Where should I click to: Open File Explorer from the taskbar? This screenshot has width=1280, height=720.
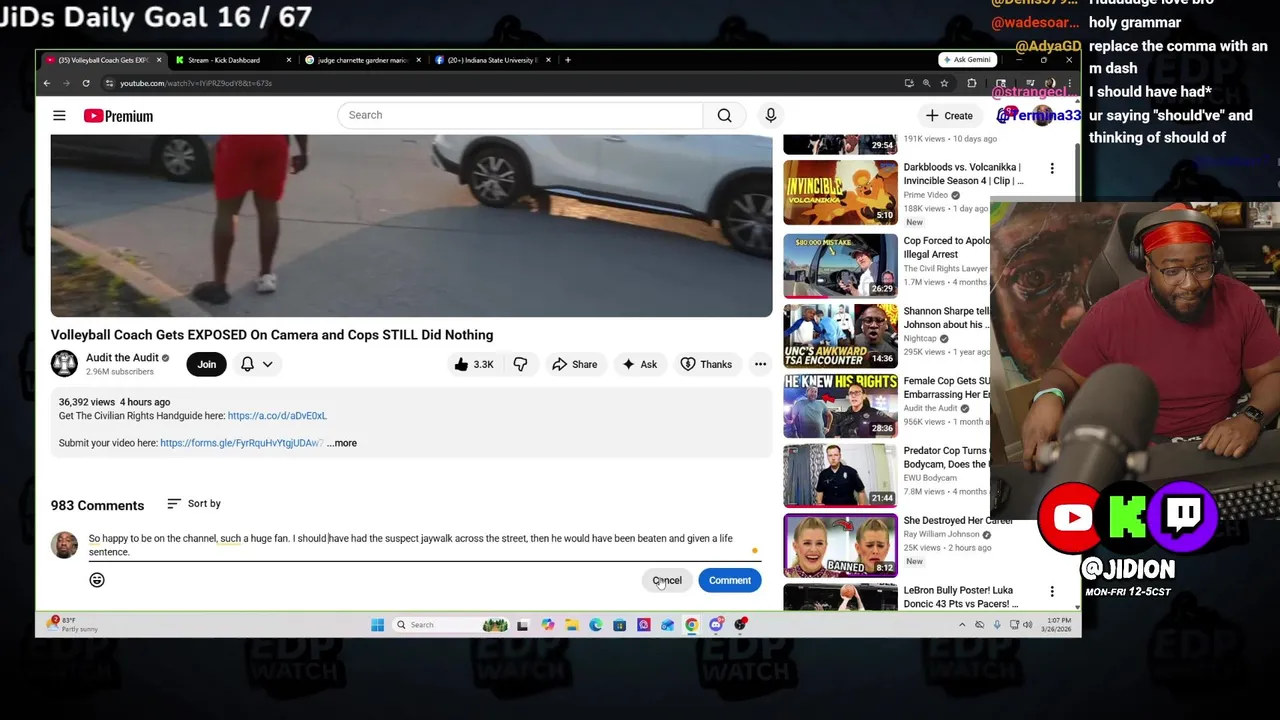point(571,625)
